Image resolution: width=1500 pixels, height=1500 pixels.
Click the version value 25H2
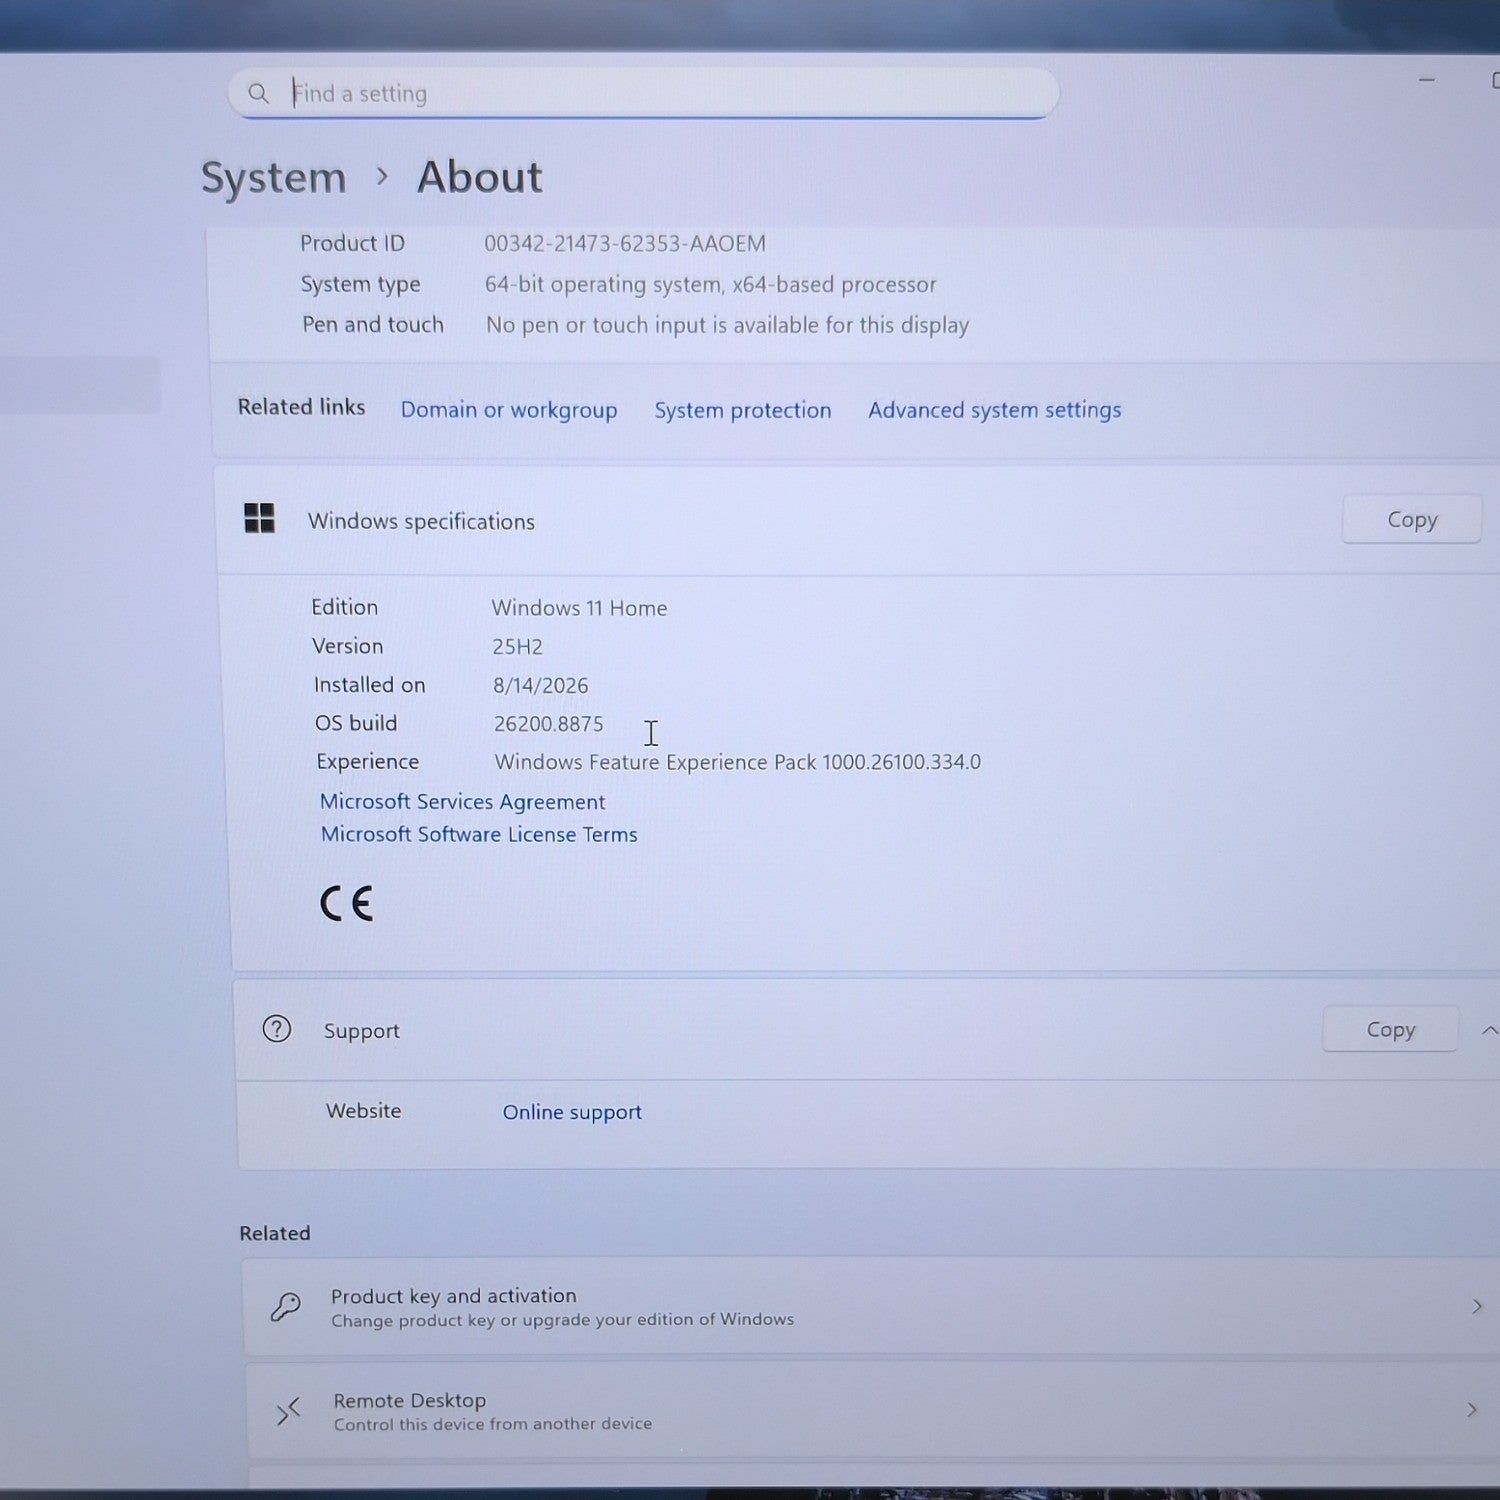(518, 647)
